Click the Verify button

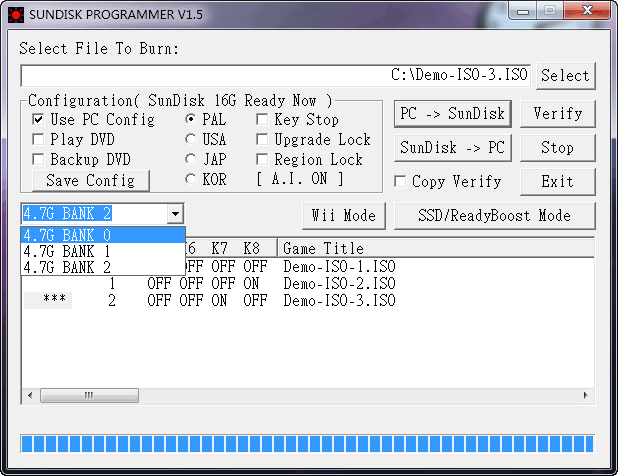click(558, 114)
